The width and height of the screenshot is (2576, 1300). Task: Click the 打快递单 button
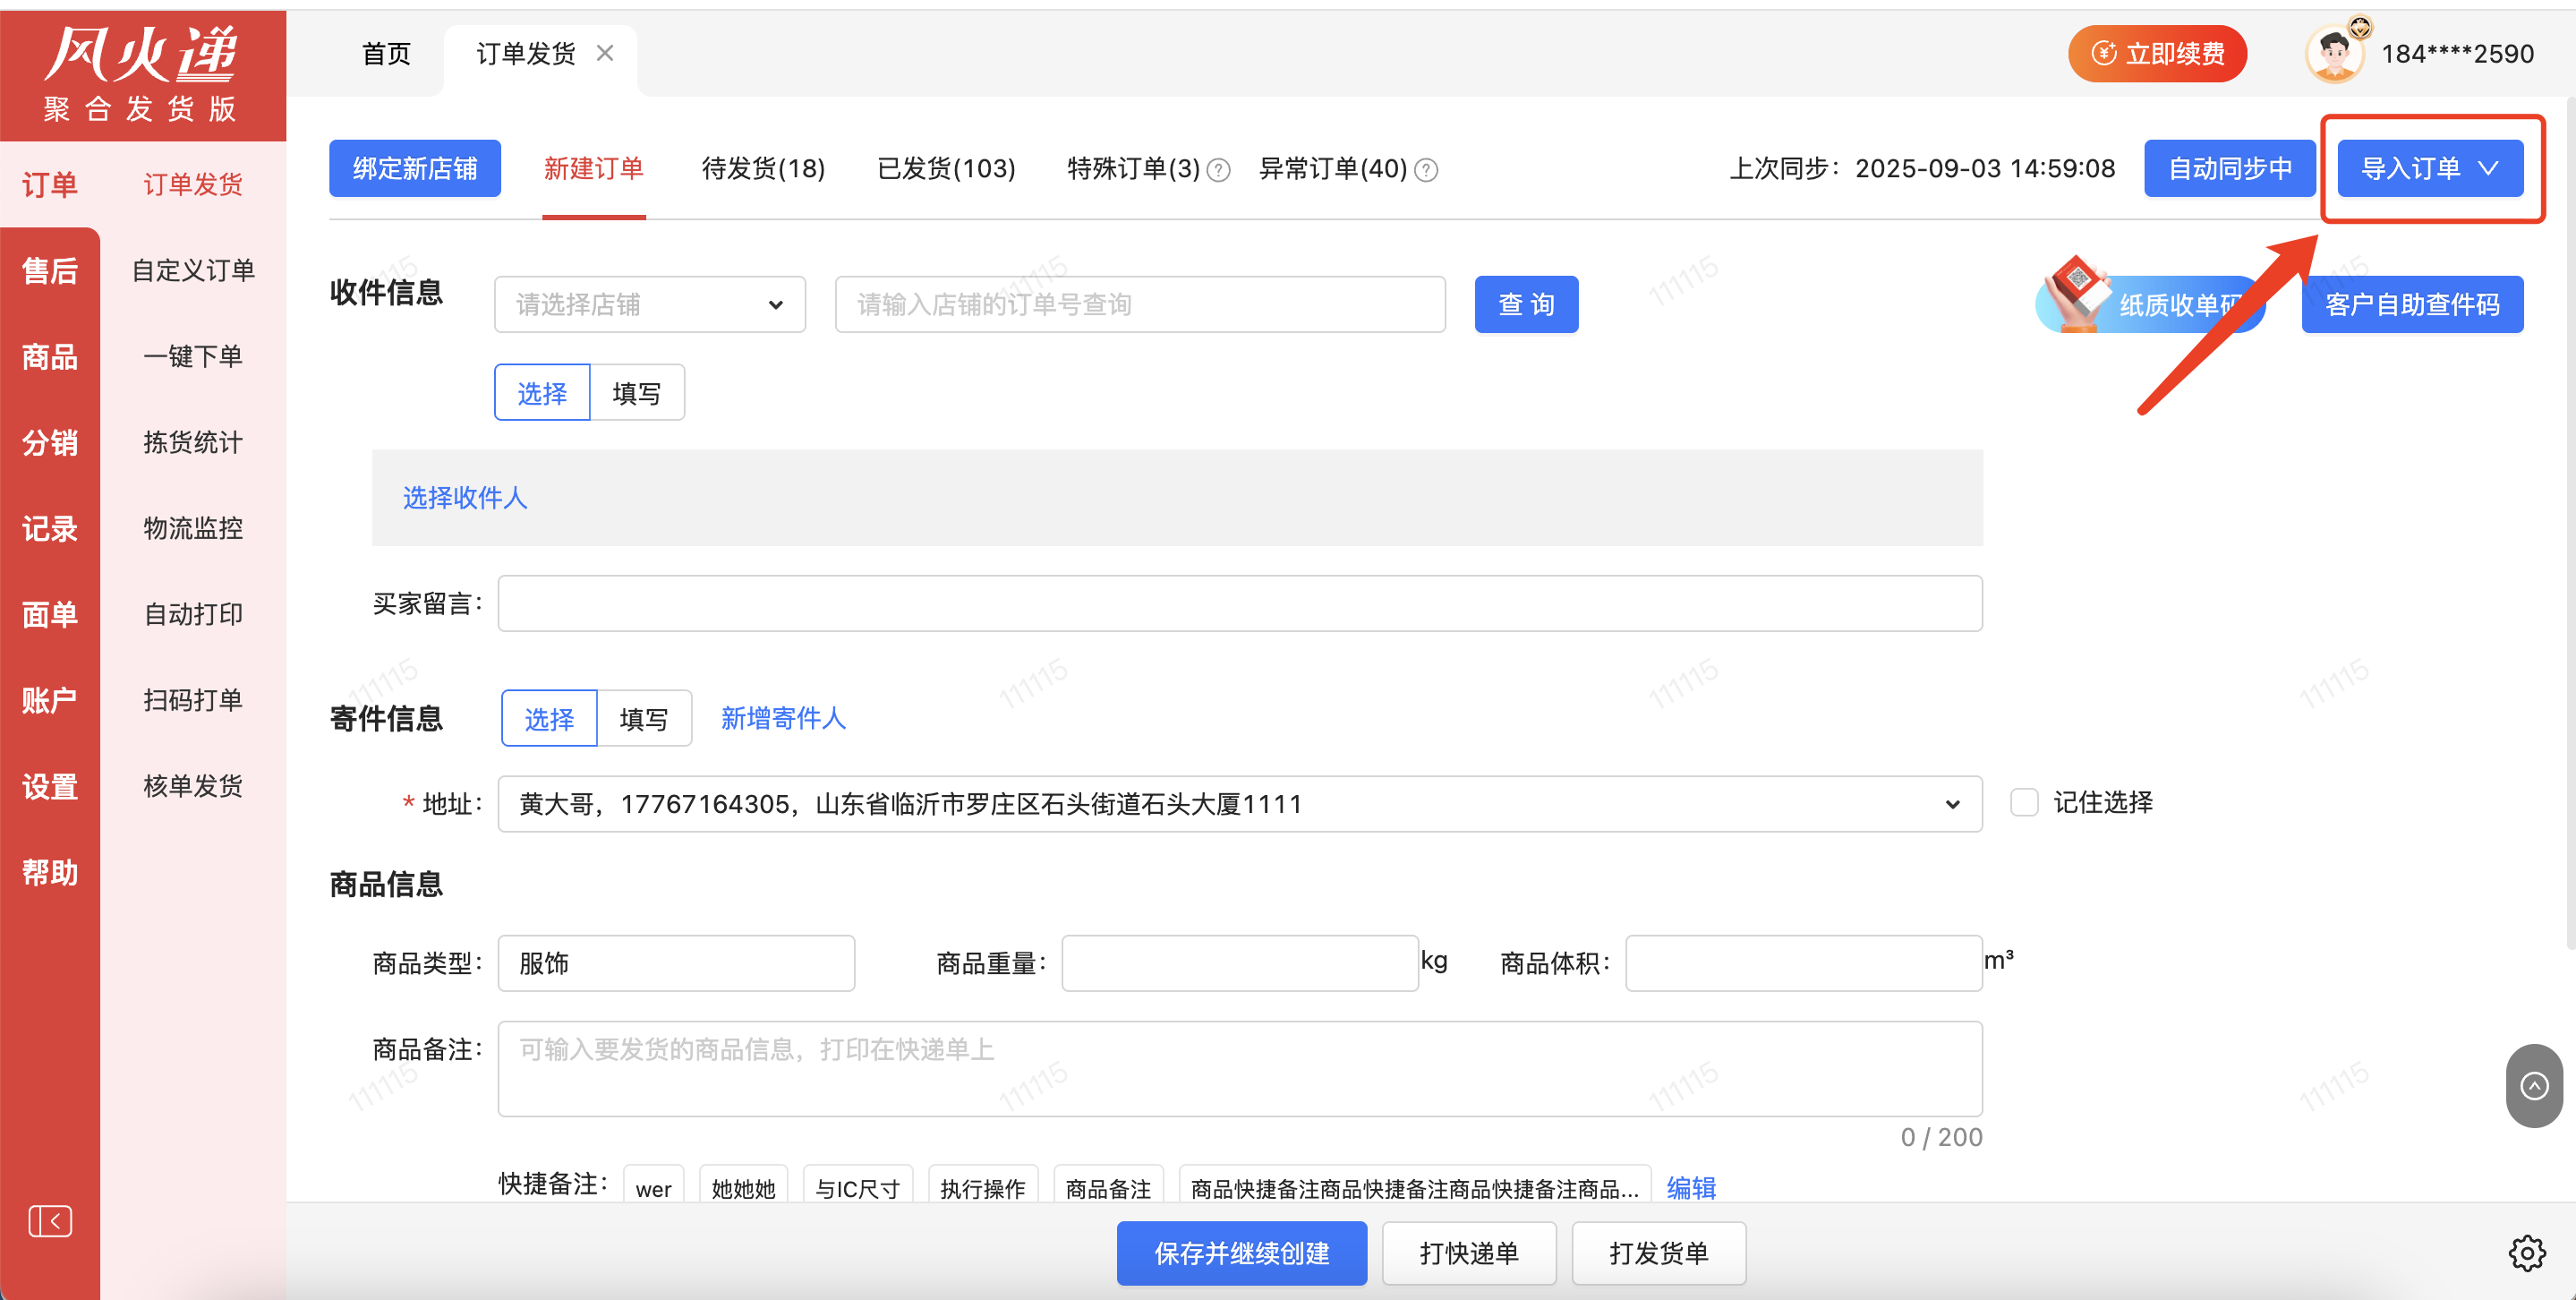pyautogui.click(x=1469, y=1253)
